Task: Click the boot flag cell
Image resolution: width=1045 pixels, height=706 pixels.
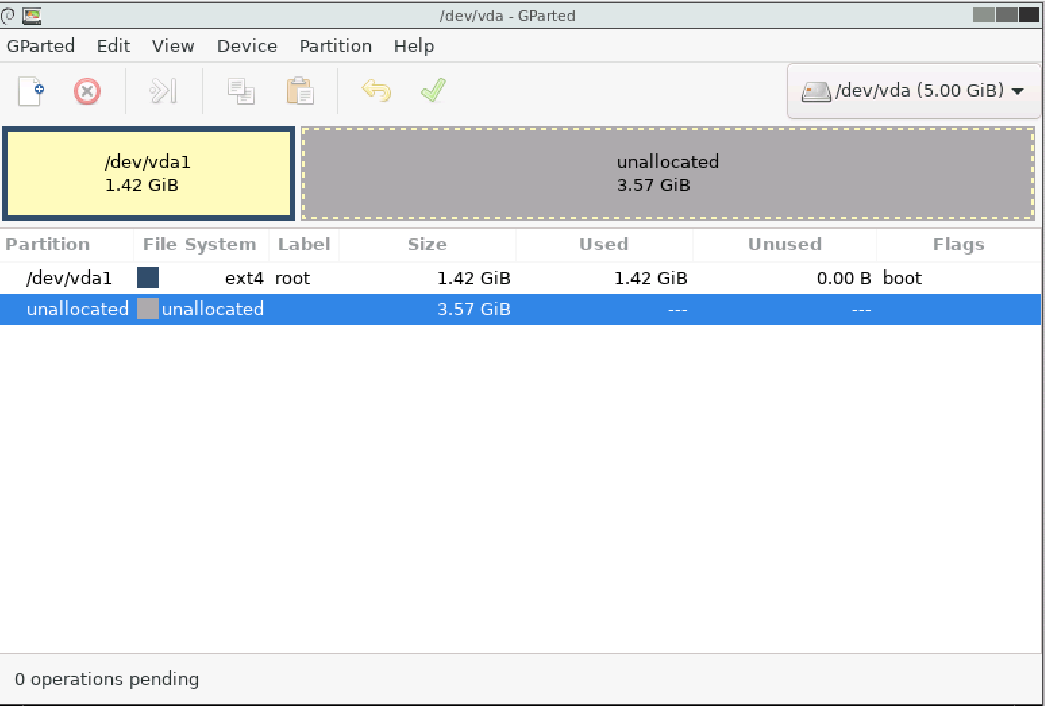Action: click(x=902, y=278)
